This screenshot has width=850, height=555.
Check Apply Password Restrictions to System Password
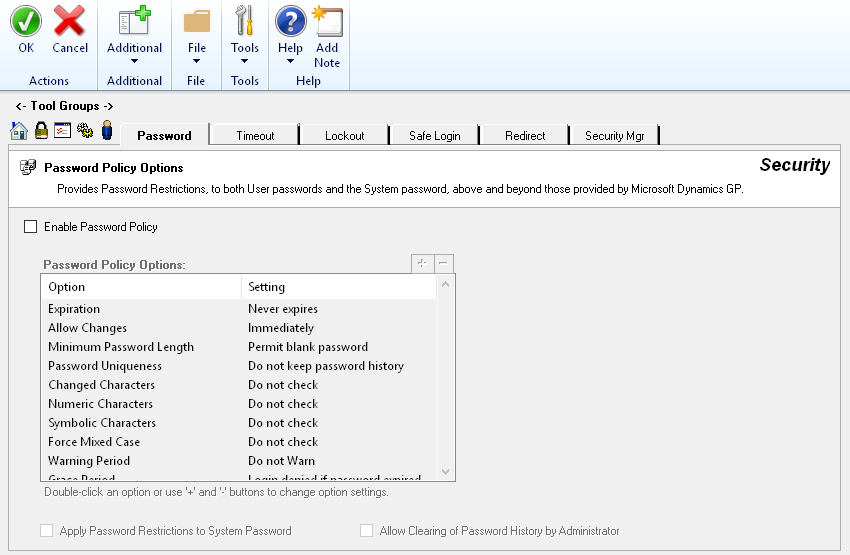point(47,531)
